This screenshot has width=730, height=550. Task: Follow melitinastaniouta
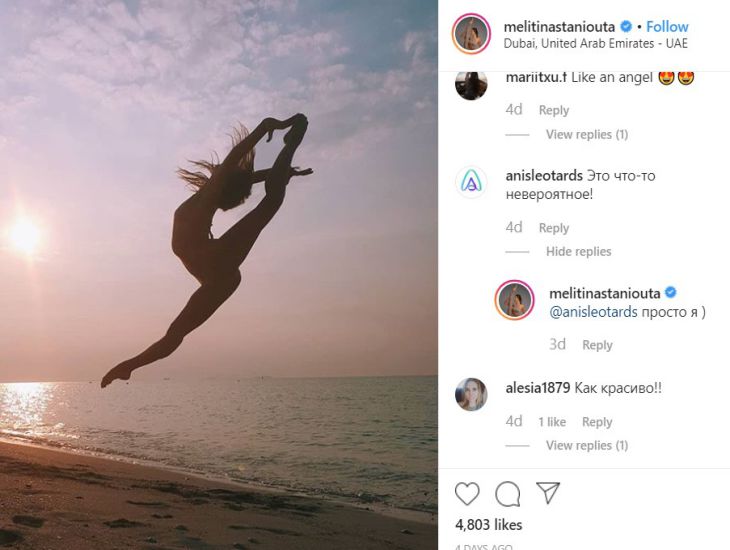[667, 27]
